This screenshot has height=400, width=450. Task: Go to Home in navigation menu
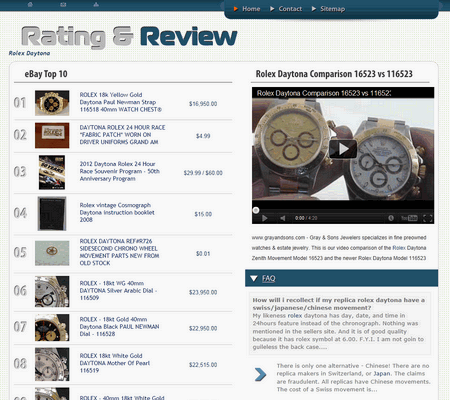251,9
